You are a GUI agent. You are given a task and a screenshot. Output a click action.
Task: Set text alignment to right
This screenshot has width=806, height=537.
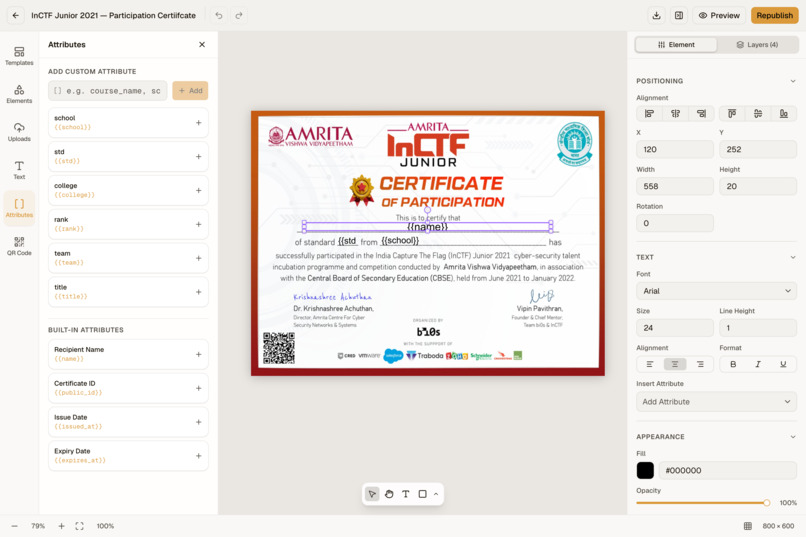(x=700, y=364)
